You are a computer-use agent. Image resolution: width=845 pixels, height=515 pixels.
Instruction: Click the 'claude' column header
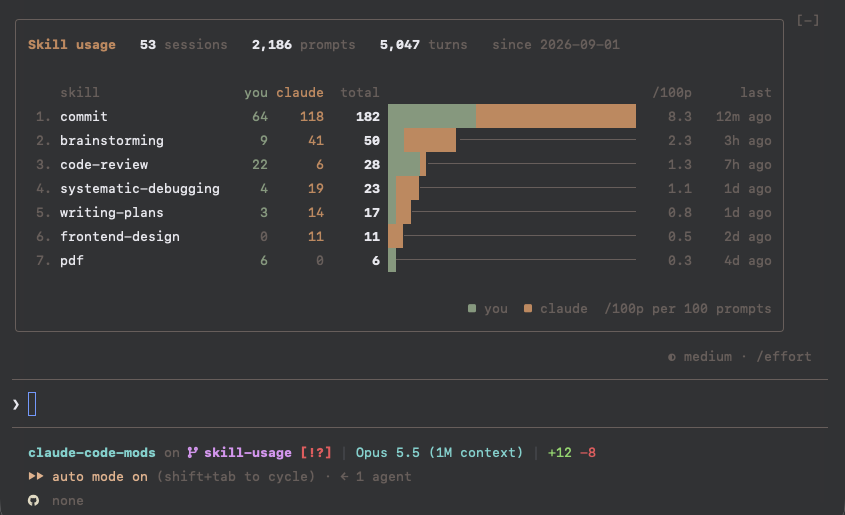pos(300,93)
